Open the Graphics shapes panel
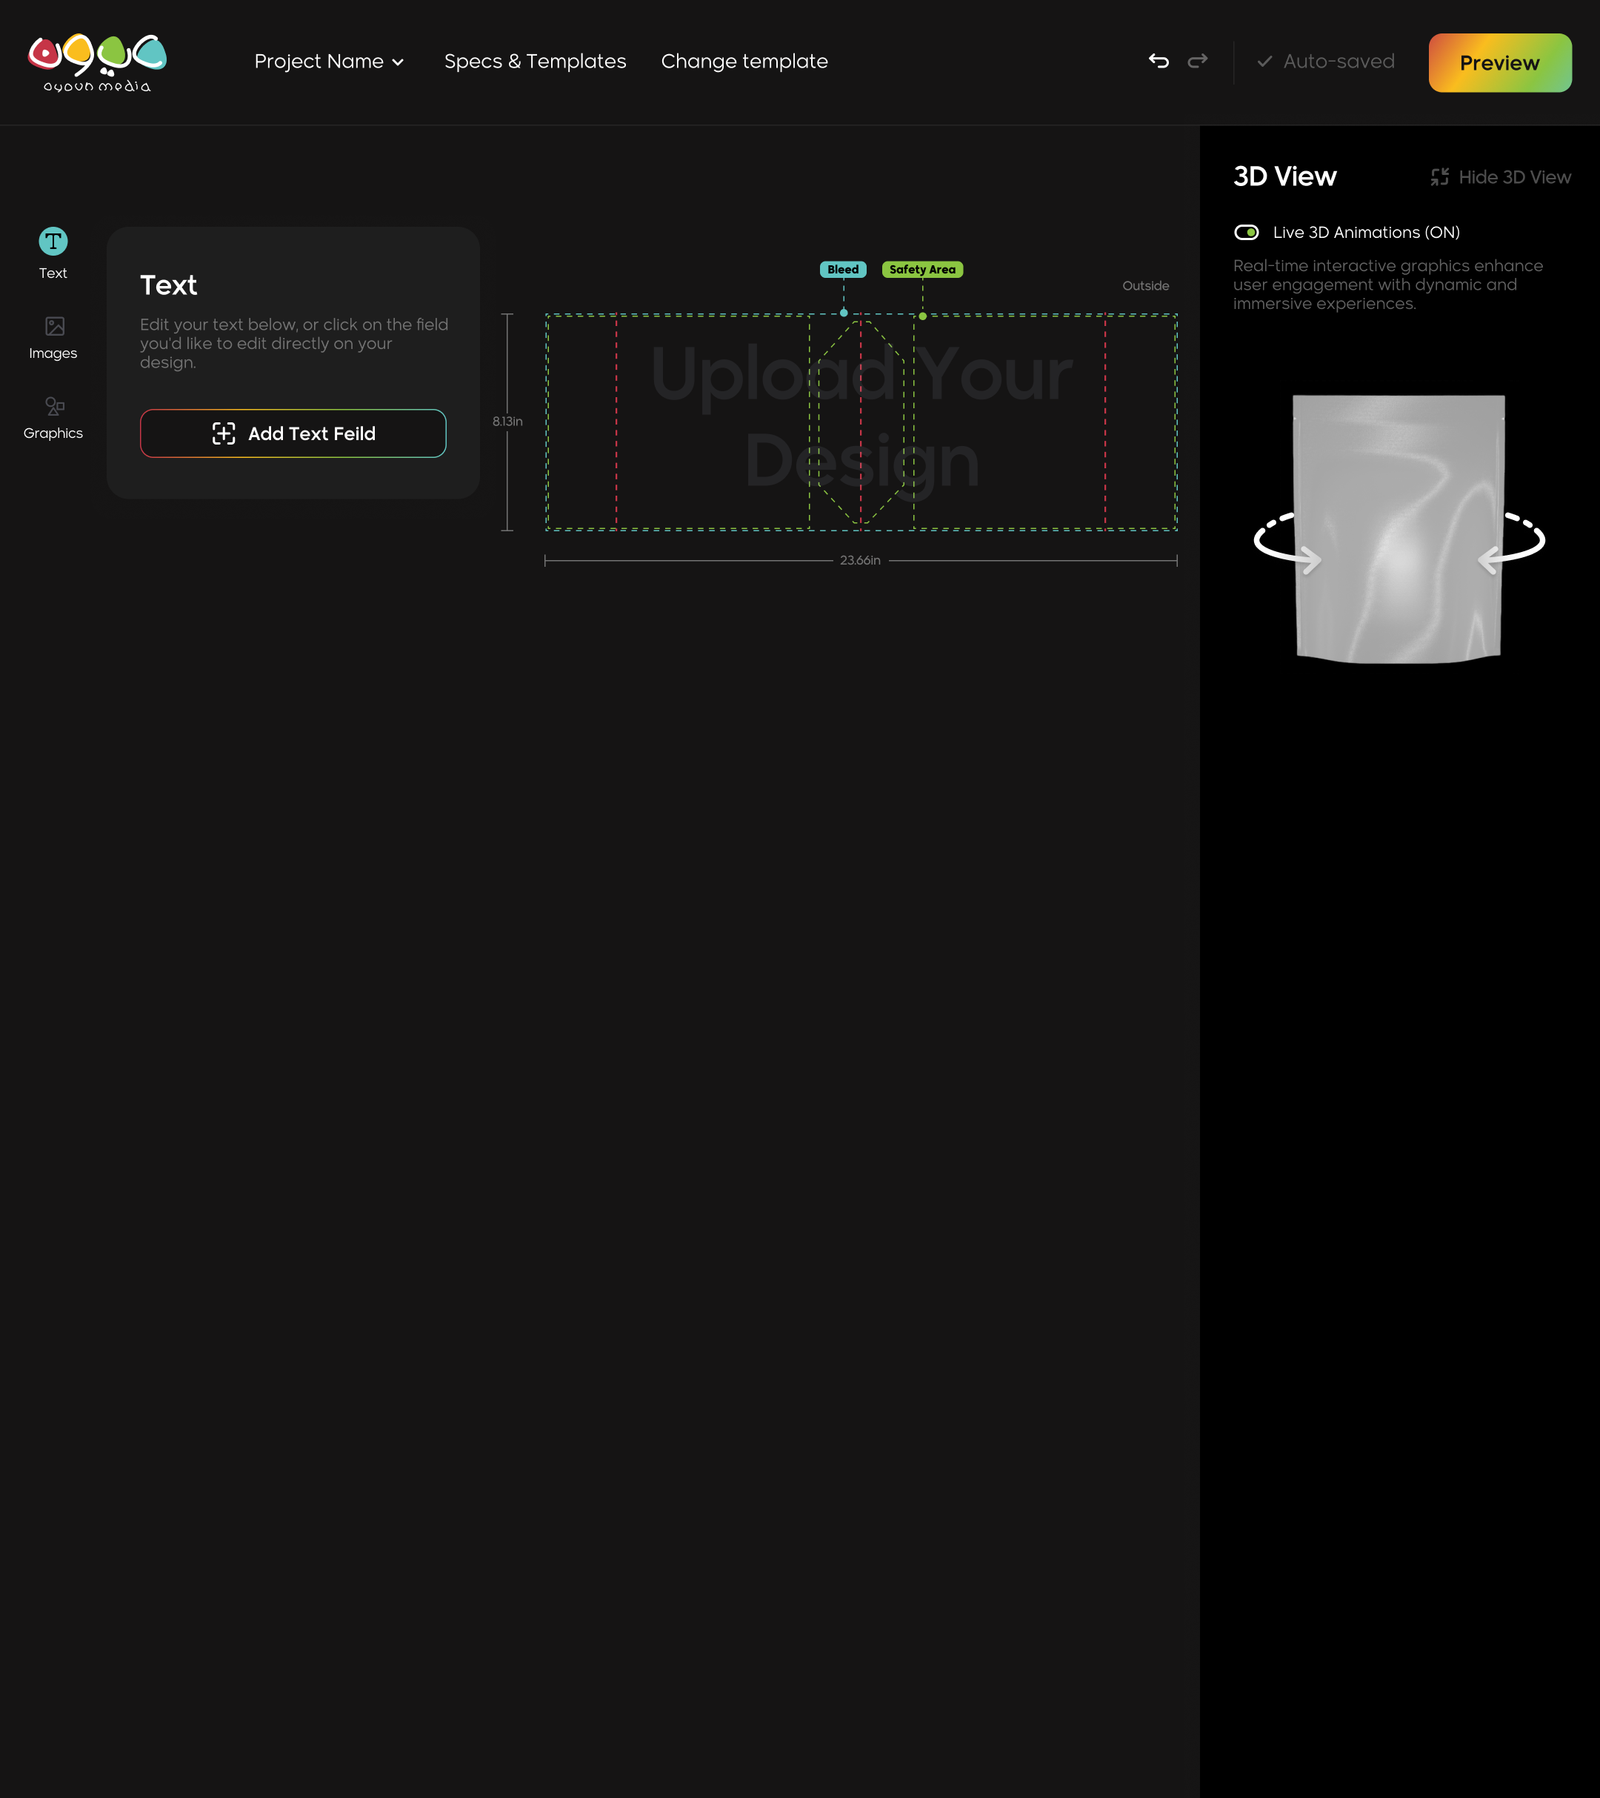 click(54, 407)
